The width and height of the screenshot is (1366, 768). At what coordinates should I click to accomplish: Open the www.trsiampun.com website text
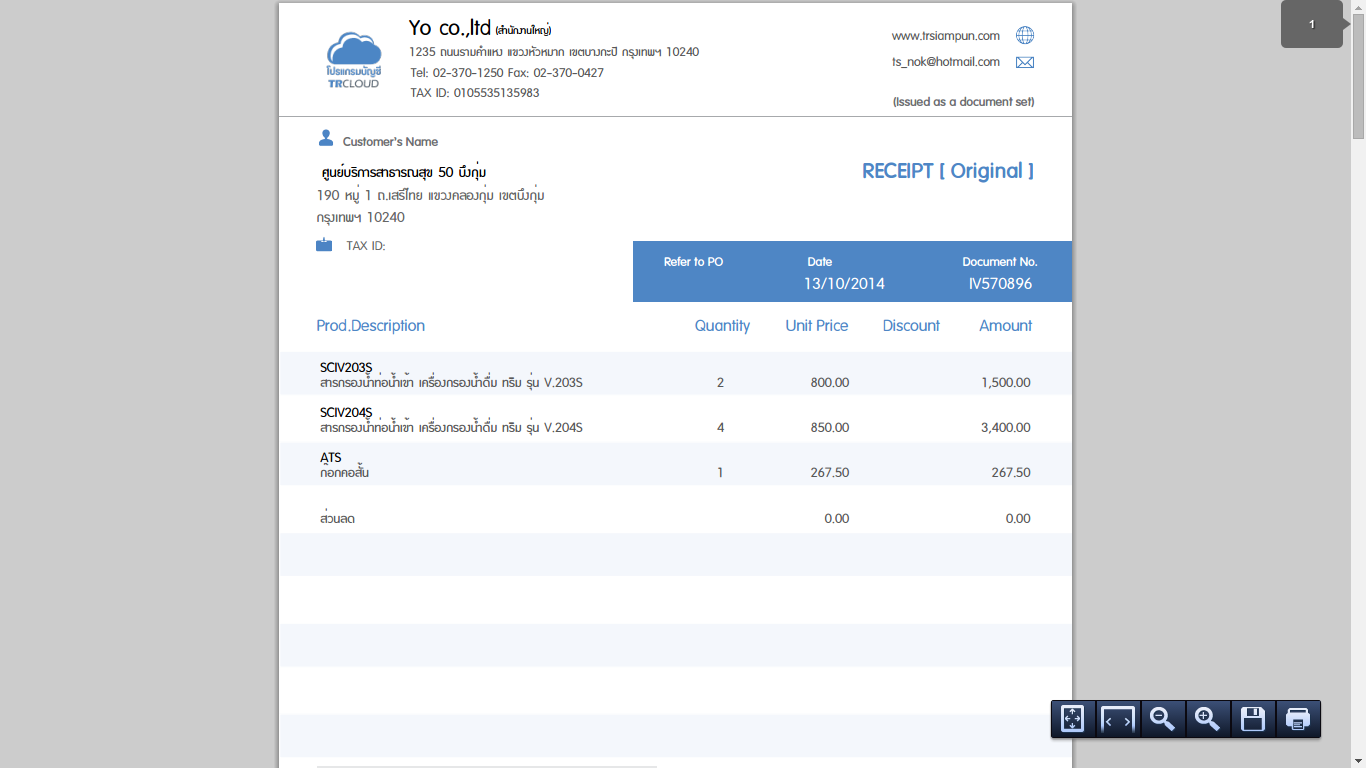(946, 36)
